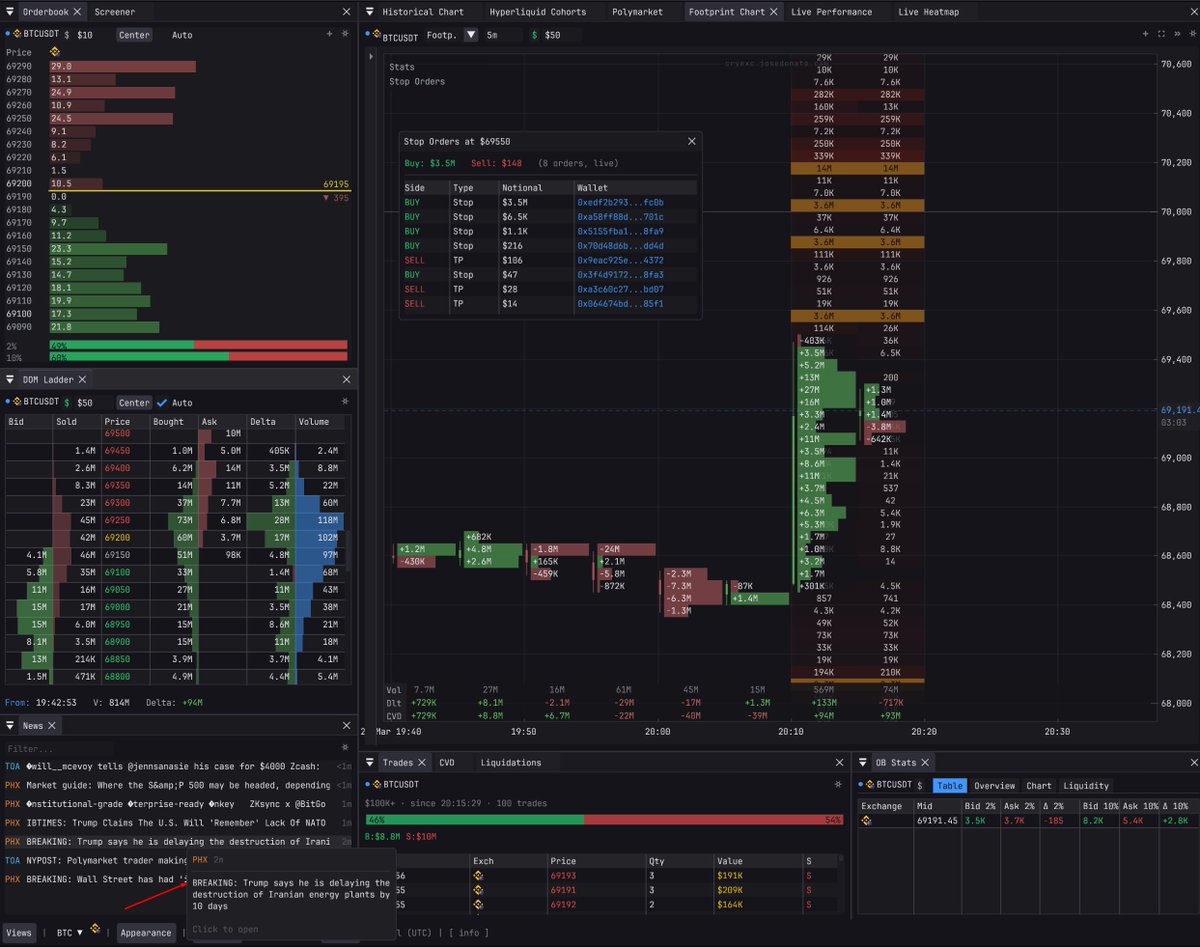
Task: Toggle Center in DOM Ladder toolbar
Action: coord(134,403)
